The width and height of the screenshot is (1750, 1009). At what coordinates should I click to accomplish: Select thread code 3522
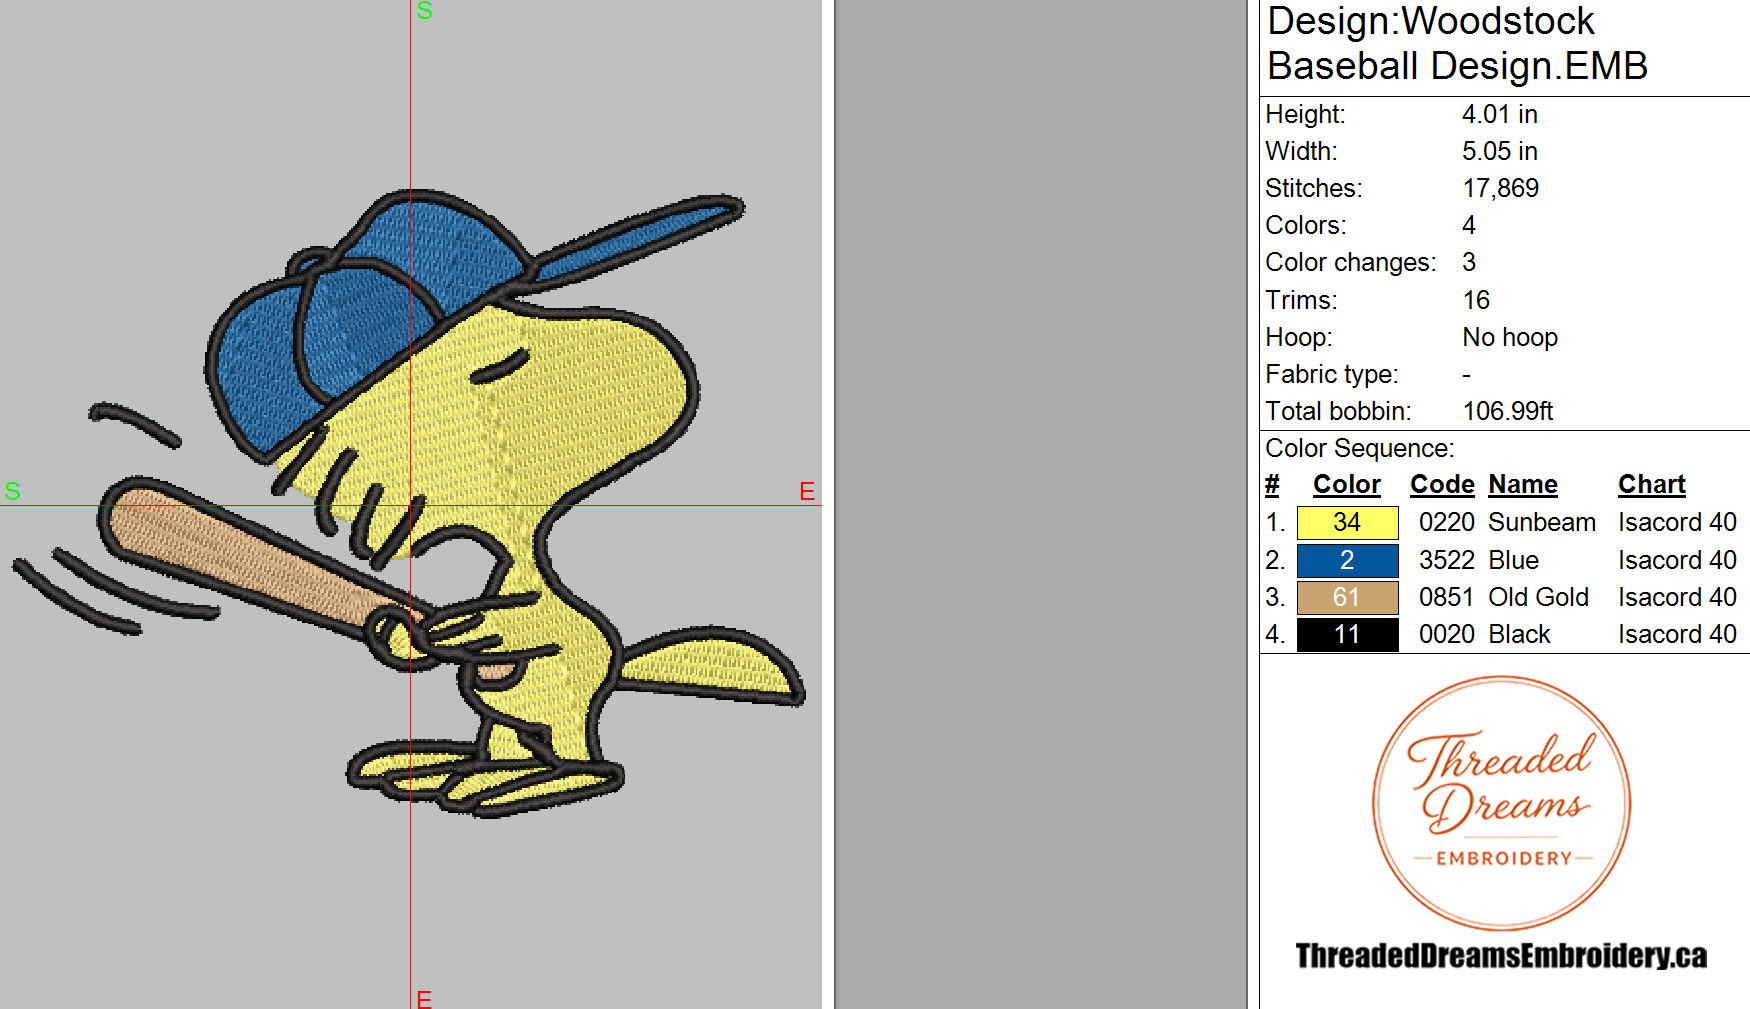point(1447,561)
